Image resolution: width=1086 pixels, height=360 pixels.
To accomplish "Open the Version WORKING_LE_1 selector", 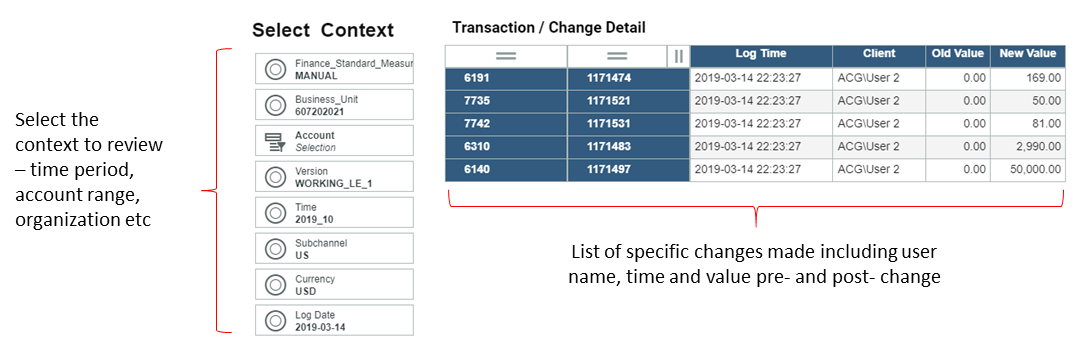I will (x=334, y=177).
